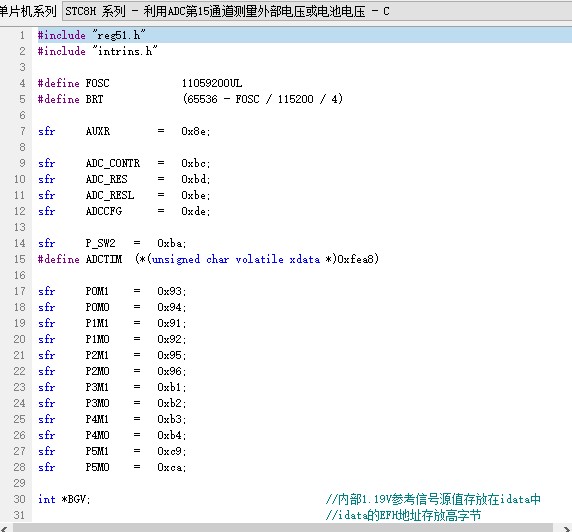Click the P3M1 register name
Image resolution: width=572 pixels, height=532 pixels.
[x=97, y=388]
